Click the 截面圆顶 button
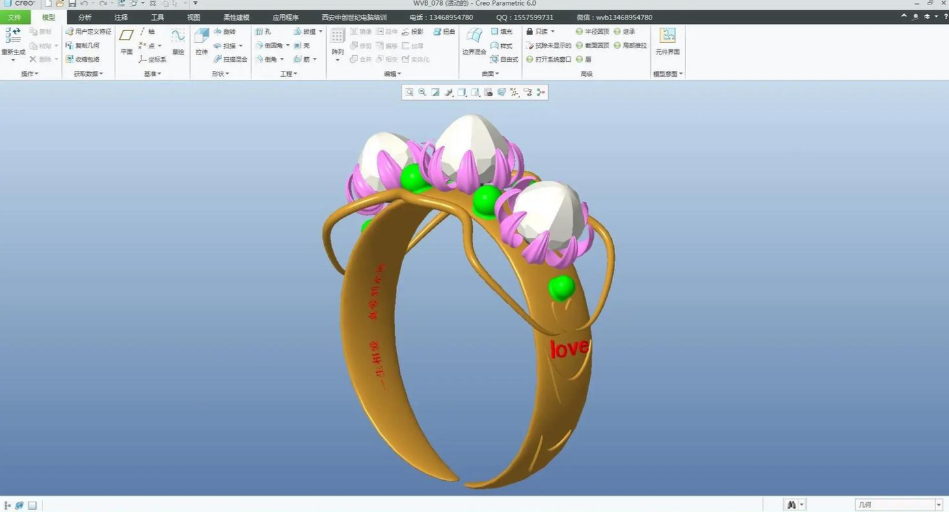The image size is (949, 512). pos(593,45)
